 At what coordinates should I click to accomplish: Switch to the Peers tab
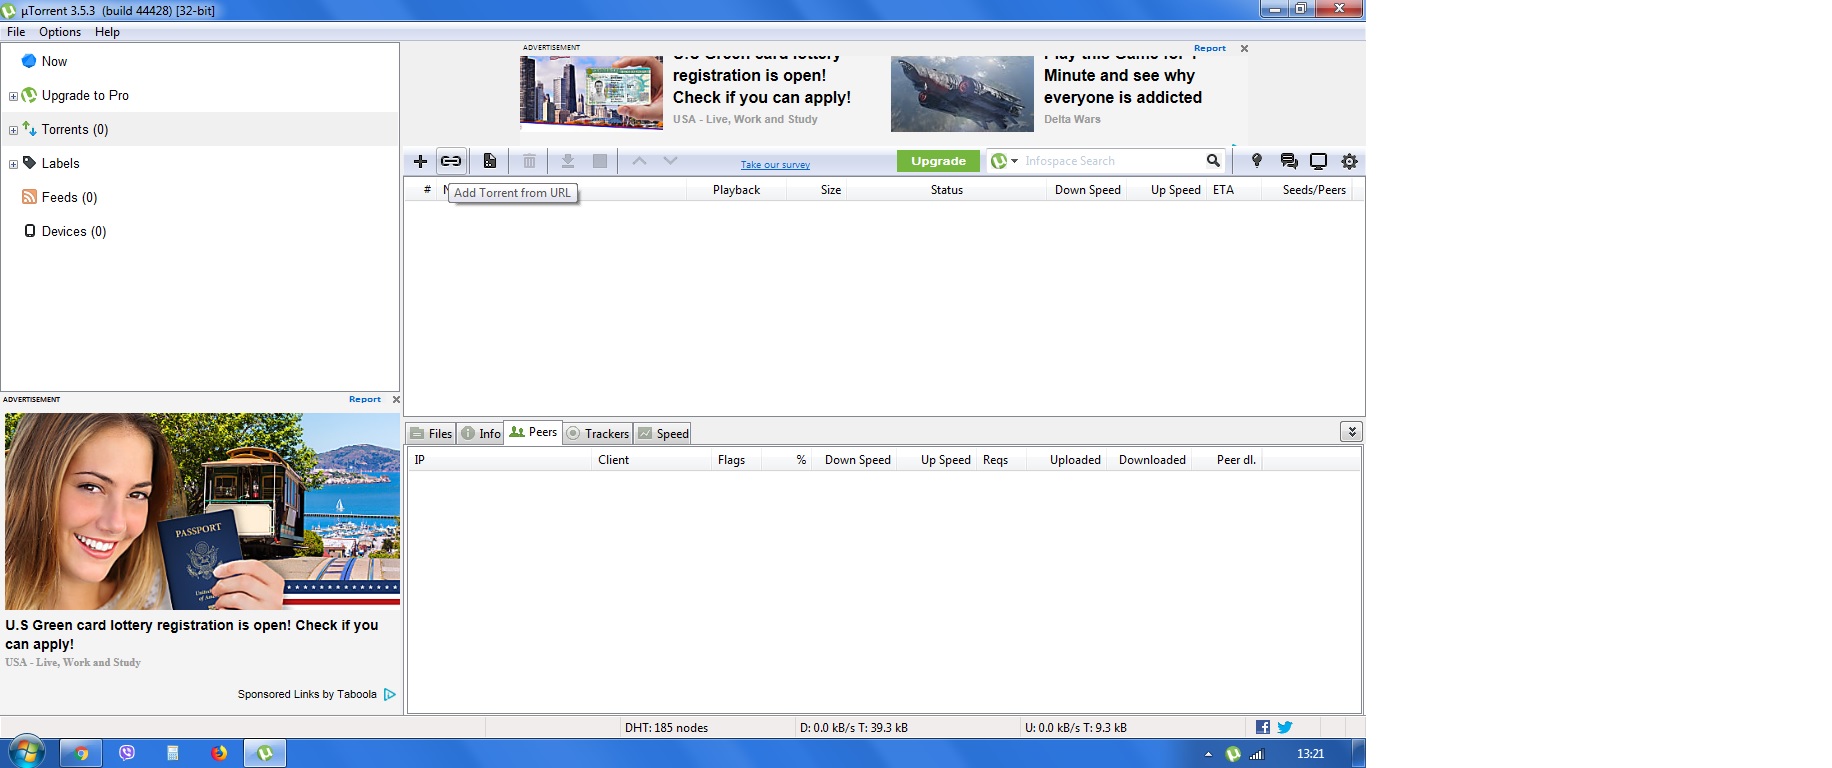click(533, 432)
